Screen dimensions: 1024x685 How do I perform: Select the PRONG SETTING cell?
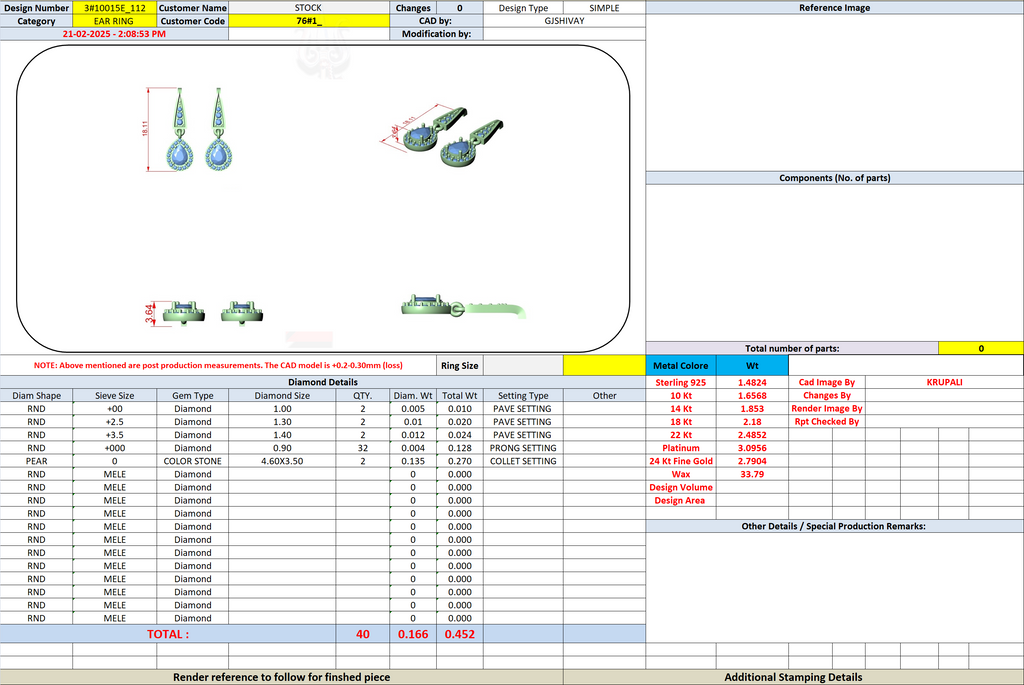[x=523, y=448]
